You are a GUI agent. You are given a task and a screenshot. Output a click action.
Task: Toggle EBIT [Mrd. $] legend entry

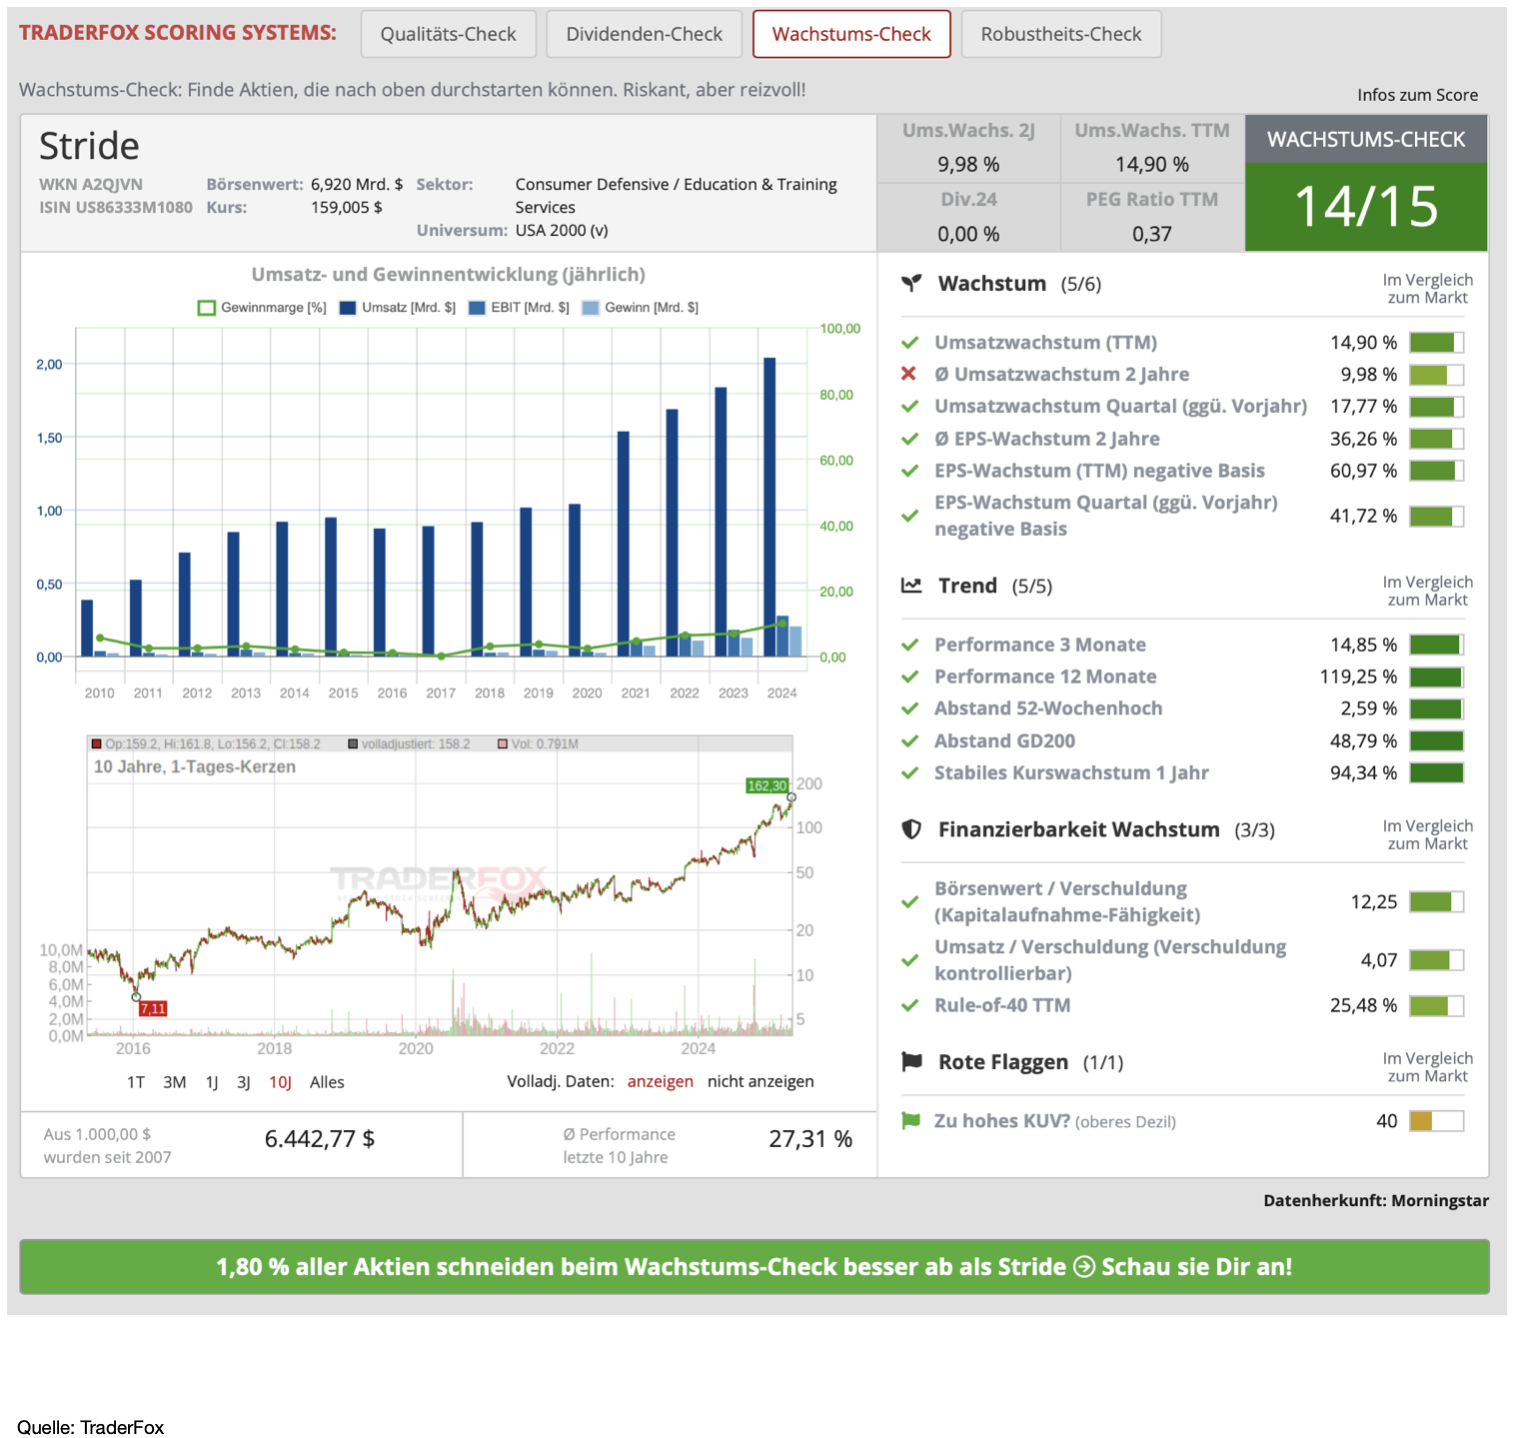click(x=519, y=308)
